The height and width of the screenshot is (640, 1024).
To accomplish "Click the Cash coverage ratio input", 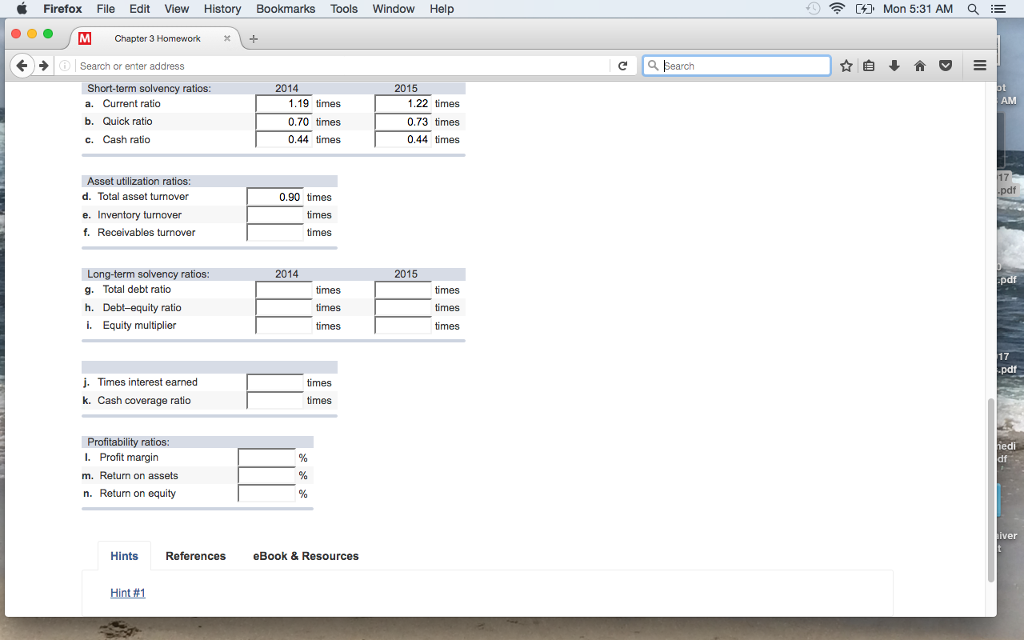I will (275, 400).
